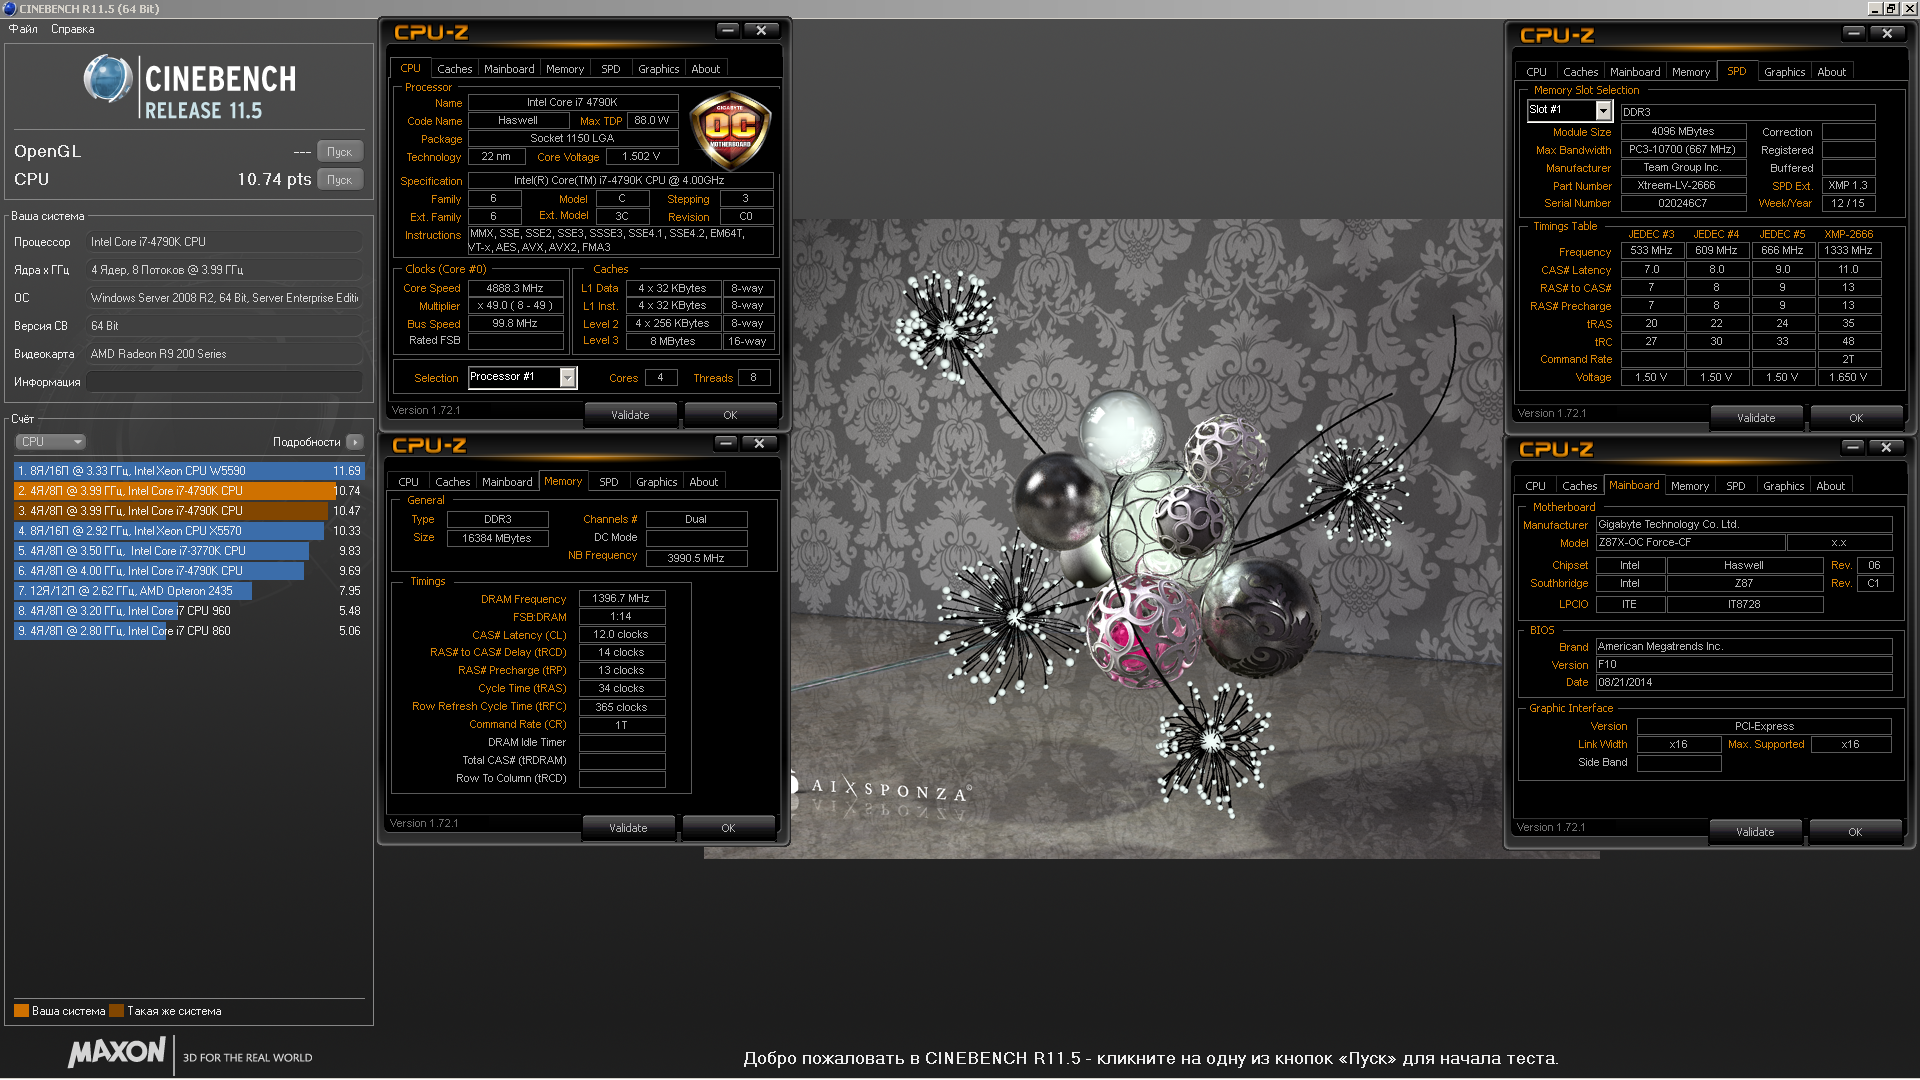Viewport: 1920px width, 1080px height.
Task: Select orange ranking row scoring 10.74
Action: tap(189, 491)
